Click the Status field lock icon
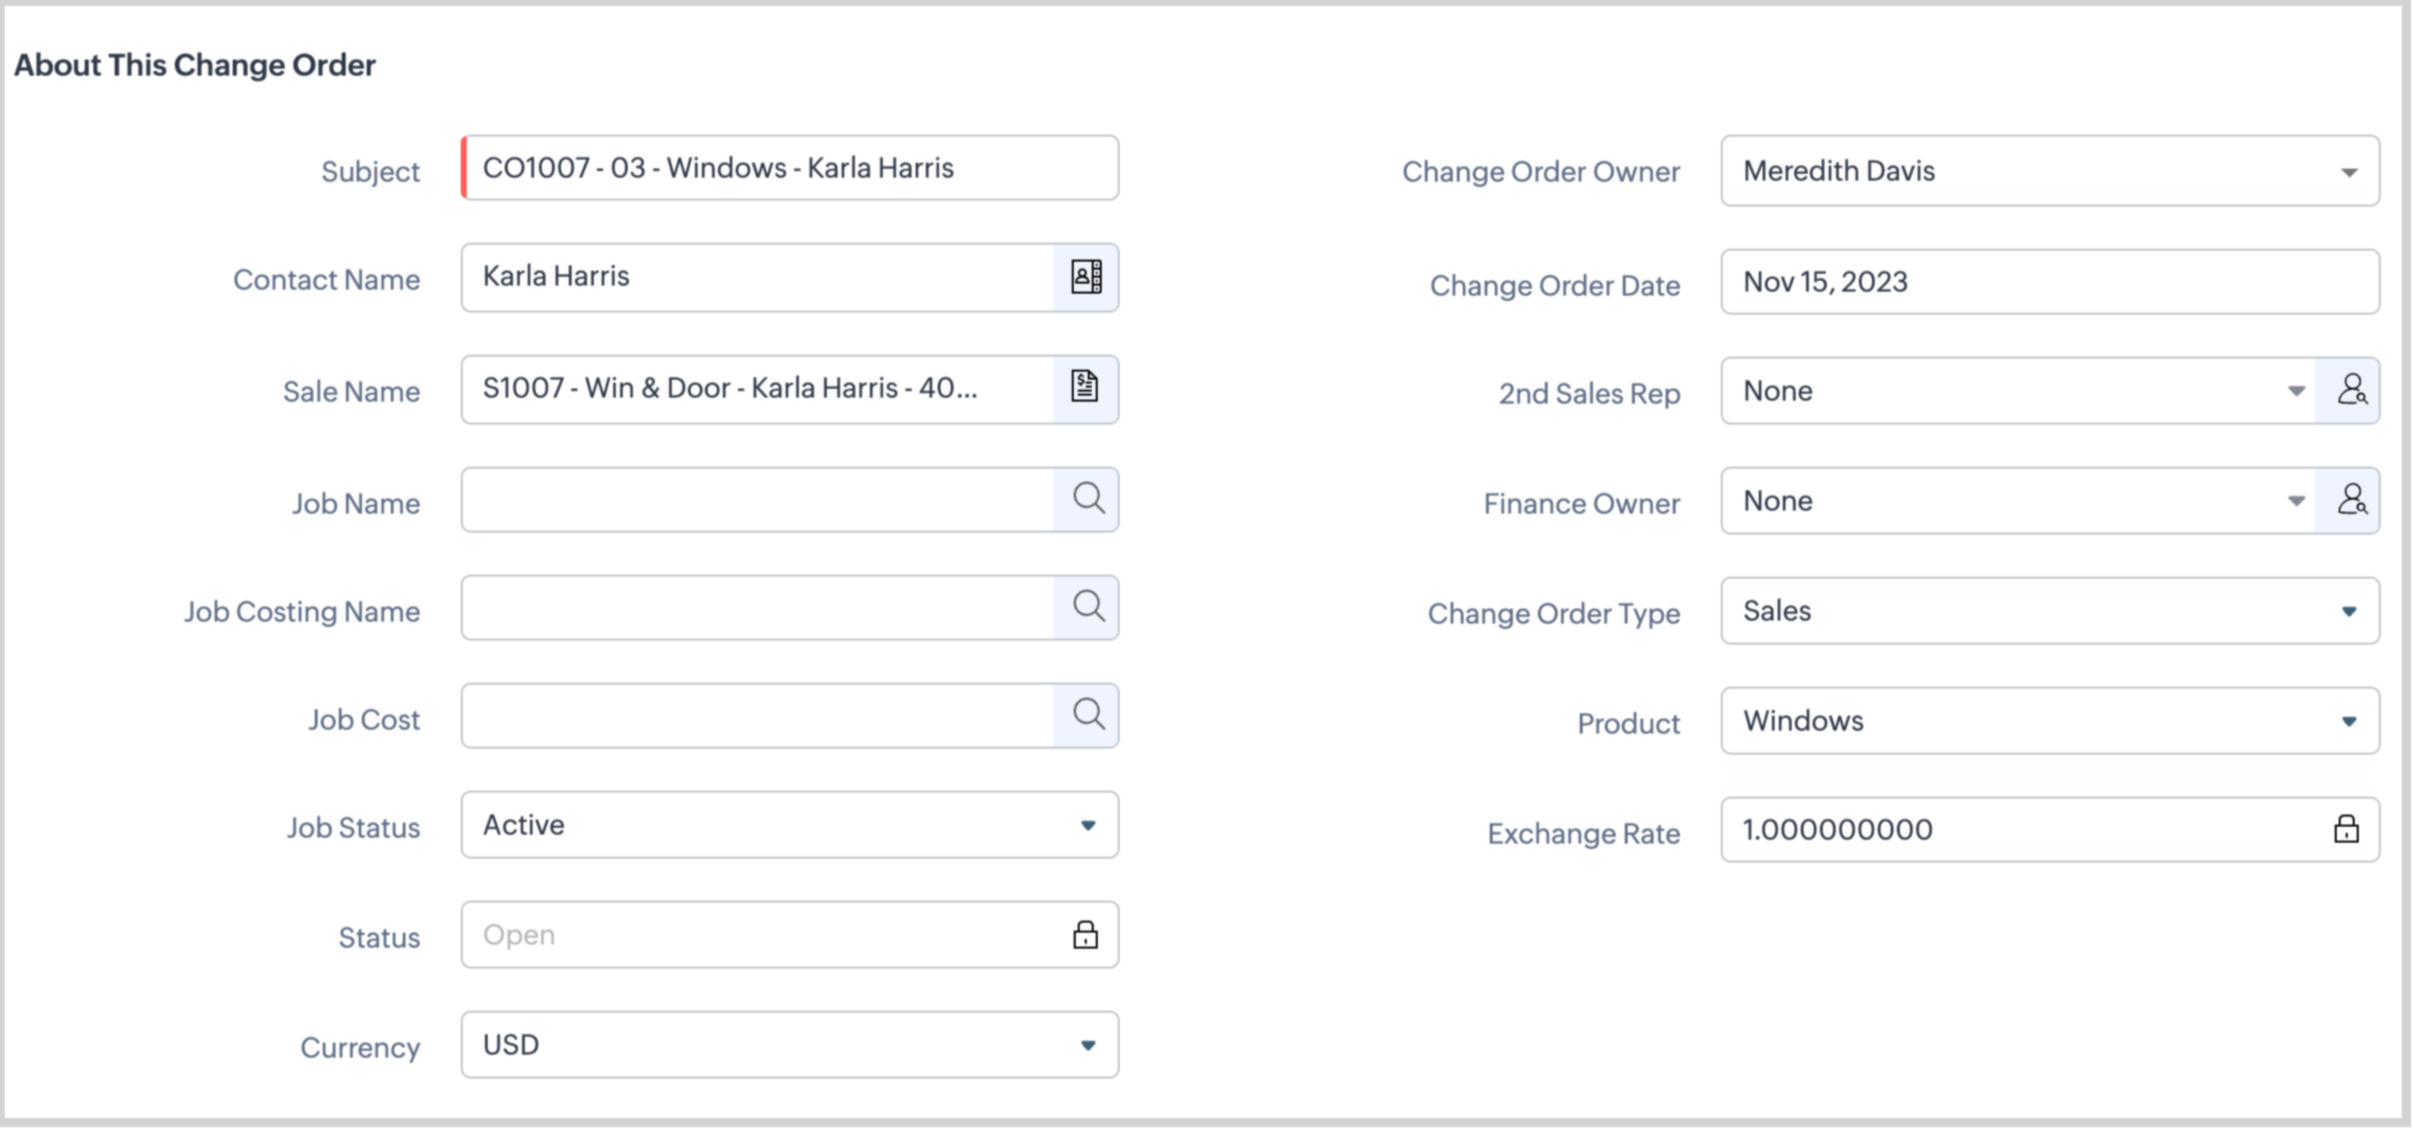The width and height of the screenshot is (2413, 1128). click(x=1085, y=934)
